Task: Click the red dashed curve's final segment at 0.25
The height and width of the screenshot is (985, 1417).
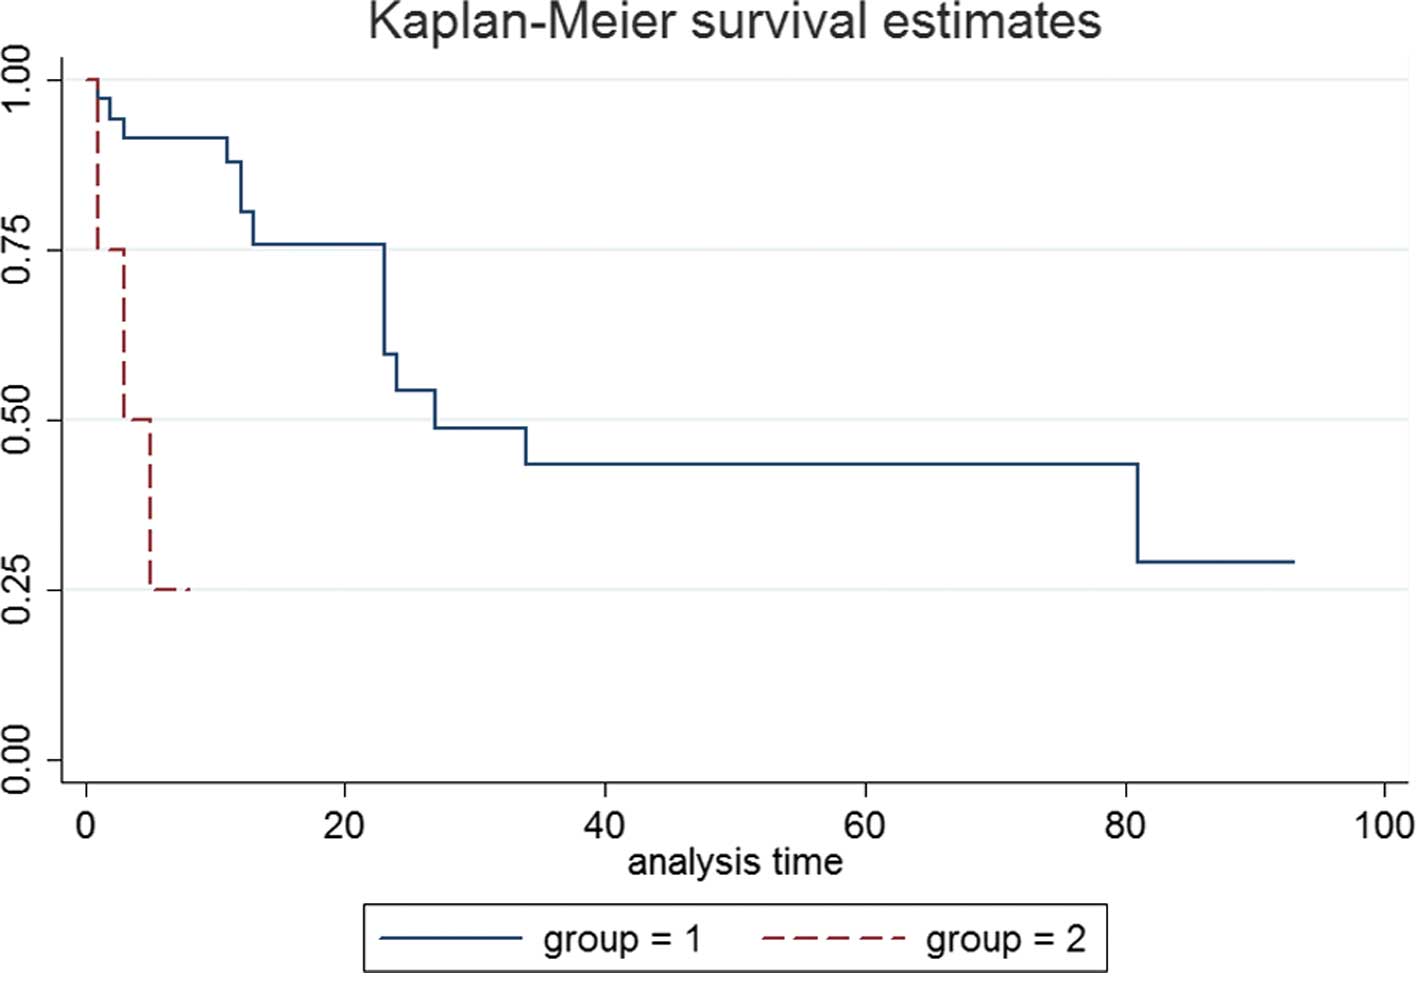Action: point(170,590)
